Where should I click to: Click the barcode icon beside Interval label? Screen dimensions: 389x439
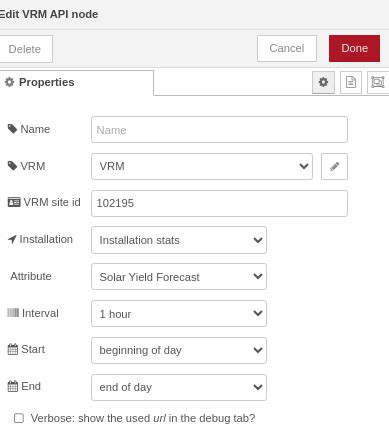pos(13,313)
